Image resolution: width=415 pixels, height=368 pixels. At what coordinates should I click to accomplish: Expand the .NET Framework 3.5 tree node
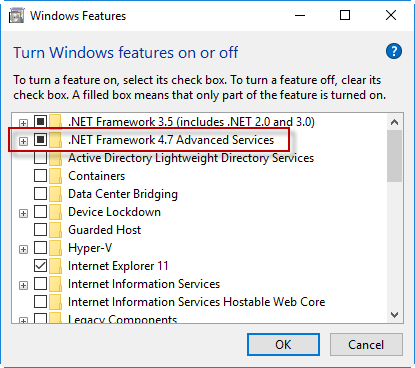(x=23, y=123)
